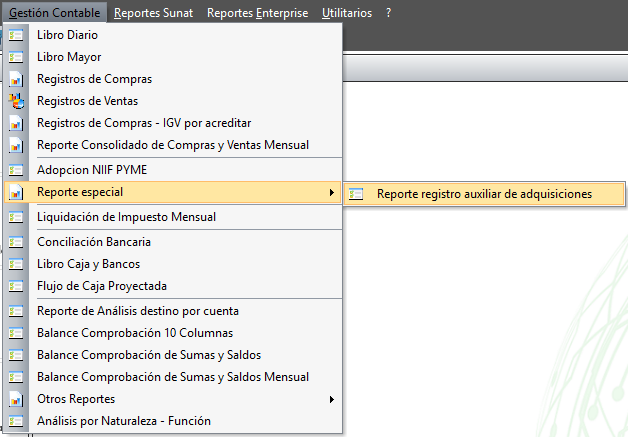Screen dimensions: 628x437
Task: Choose Libro Mayor from the menu
Action: 173,57
